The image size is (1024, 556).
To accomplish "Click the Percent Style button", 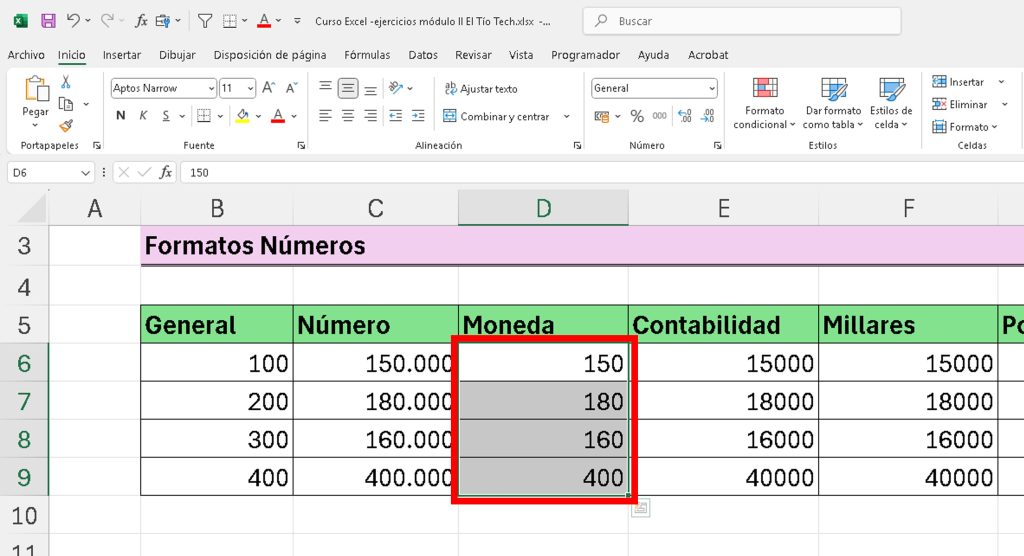I will click(637, 116).
